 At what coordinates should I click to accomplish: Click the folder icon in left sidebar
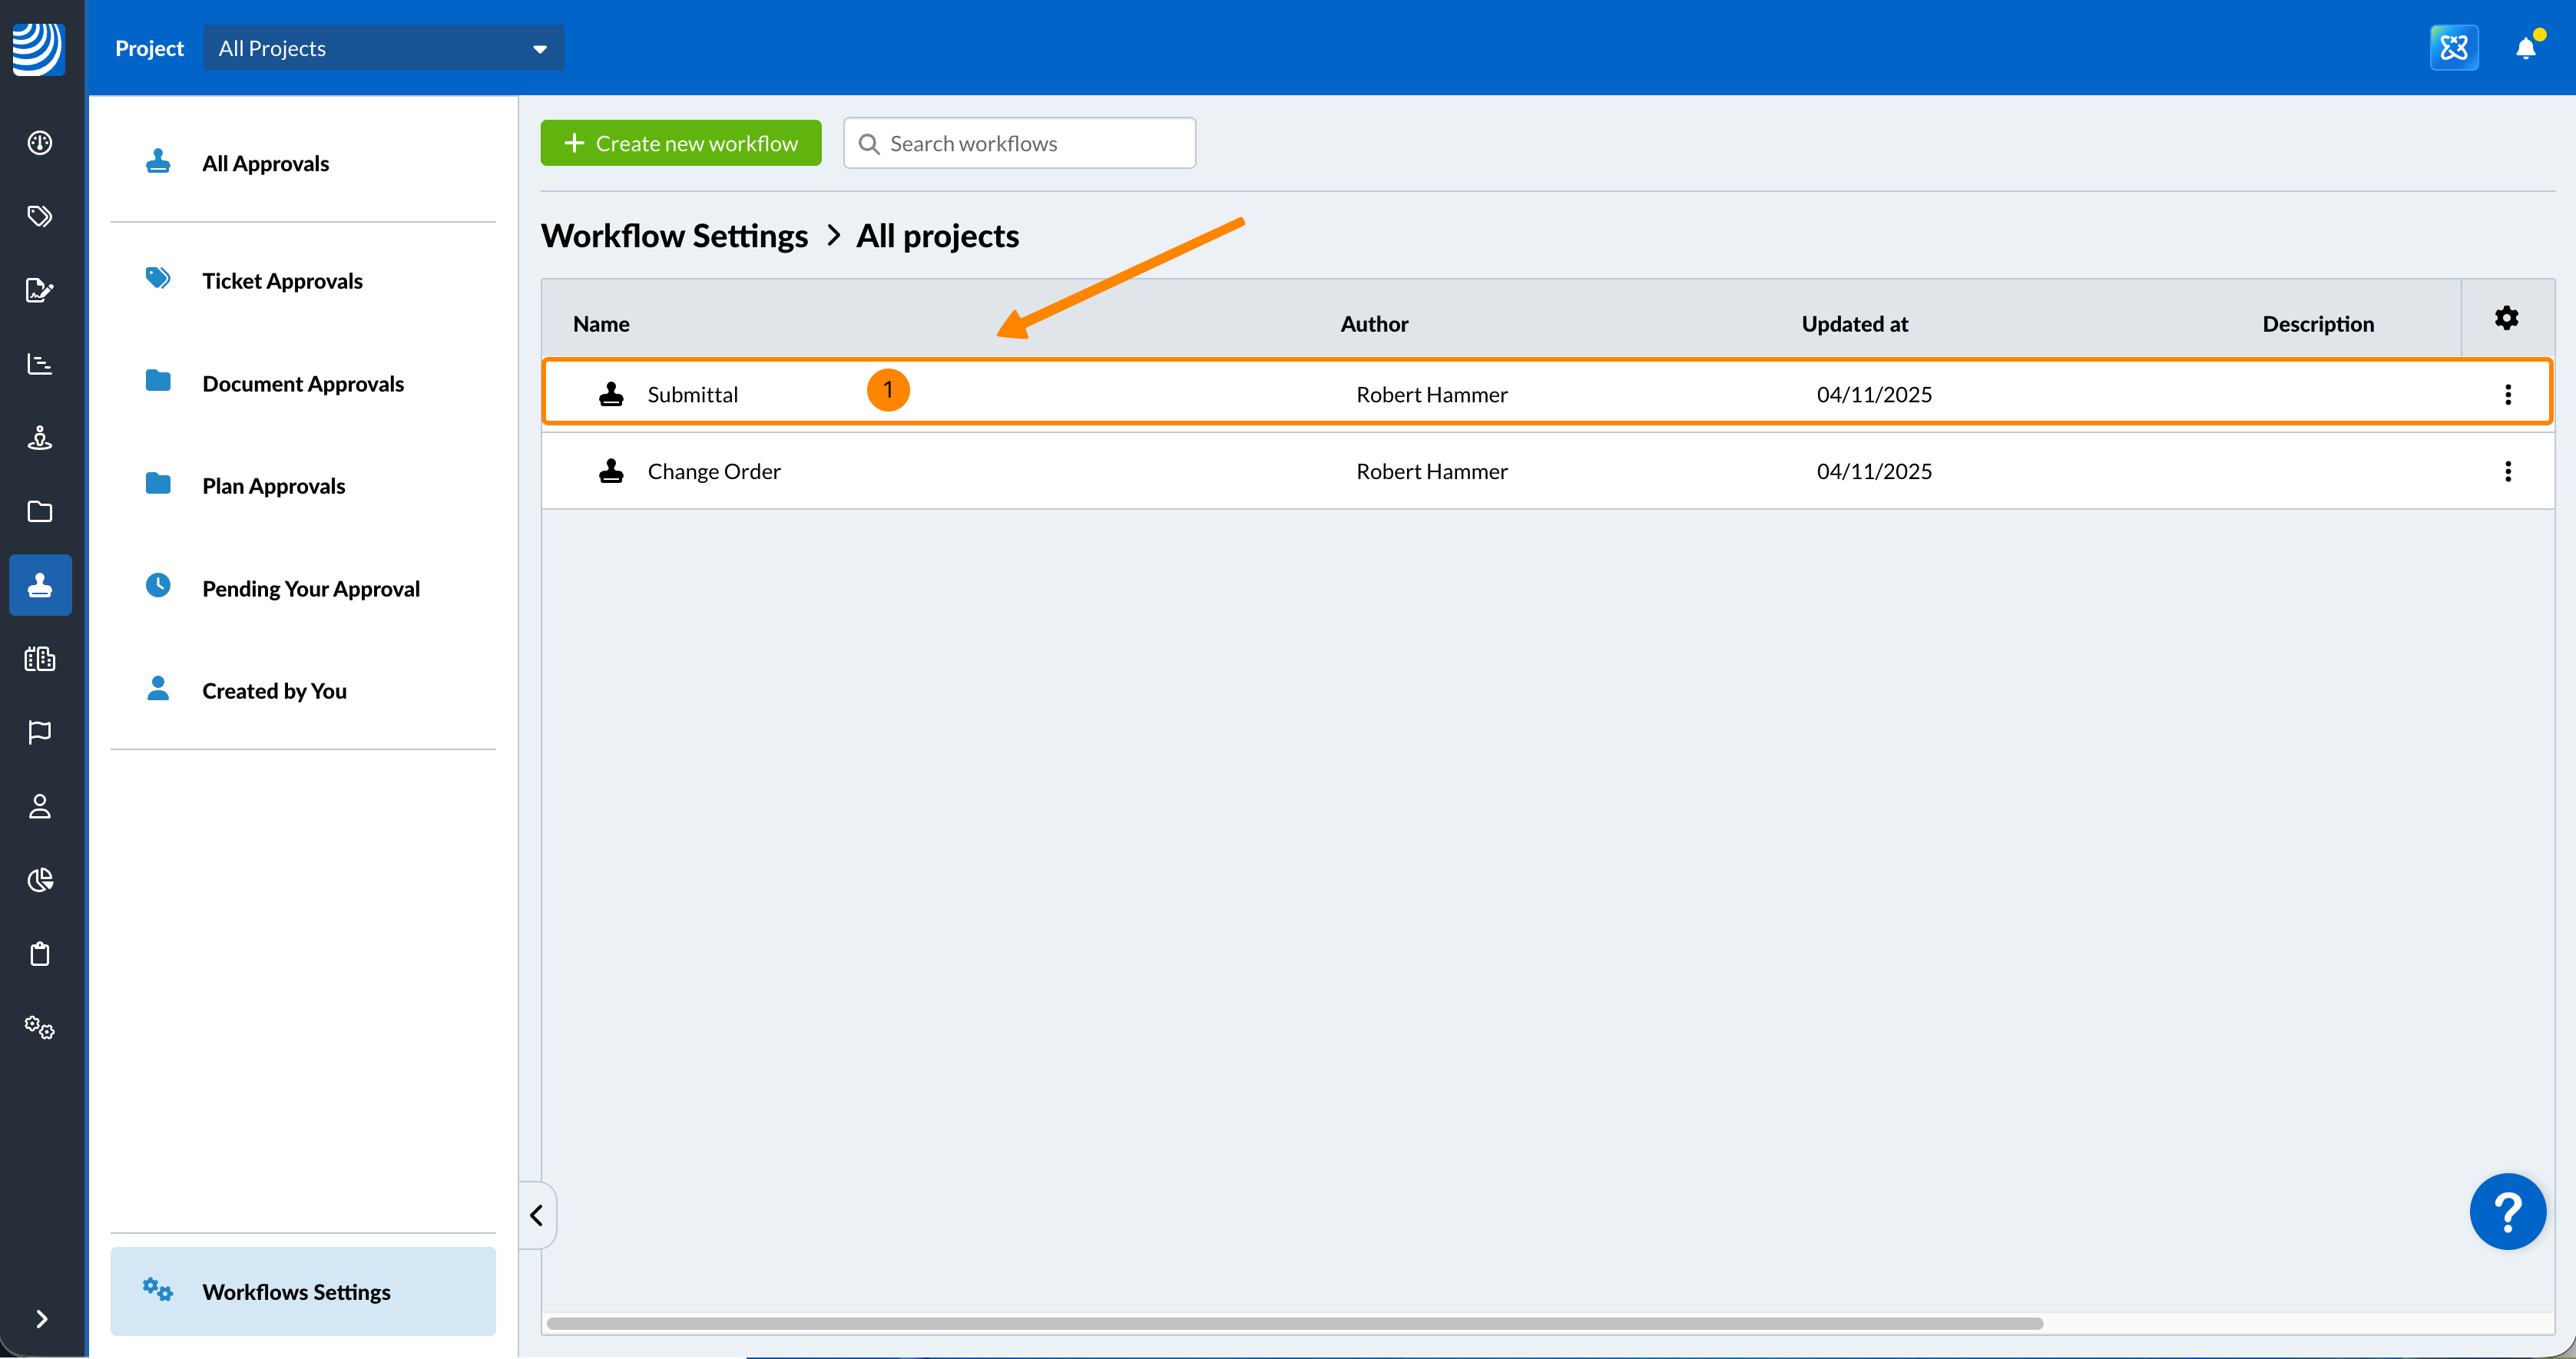[x=40, y=511]
